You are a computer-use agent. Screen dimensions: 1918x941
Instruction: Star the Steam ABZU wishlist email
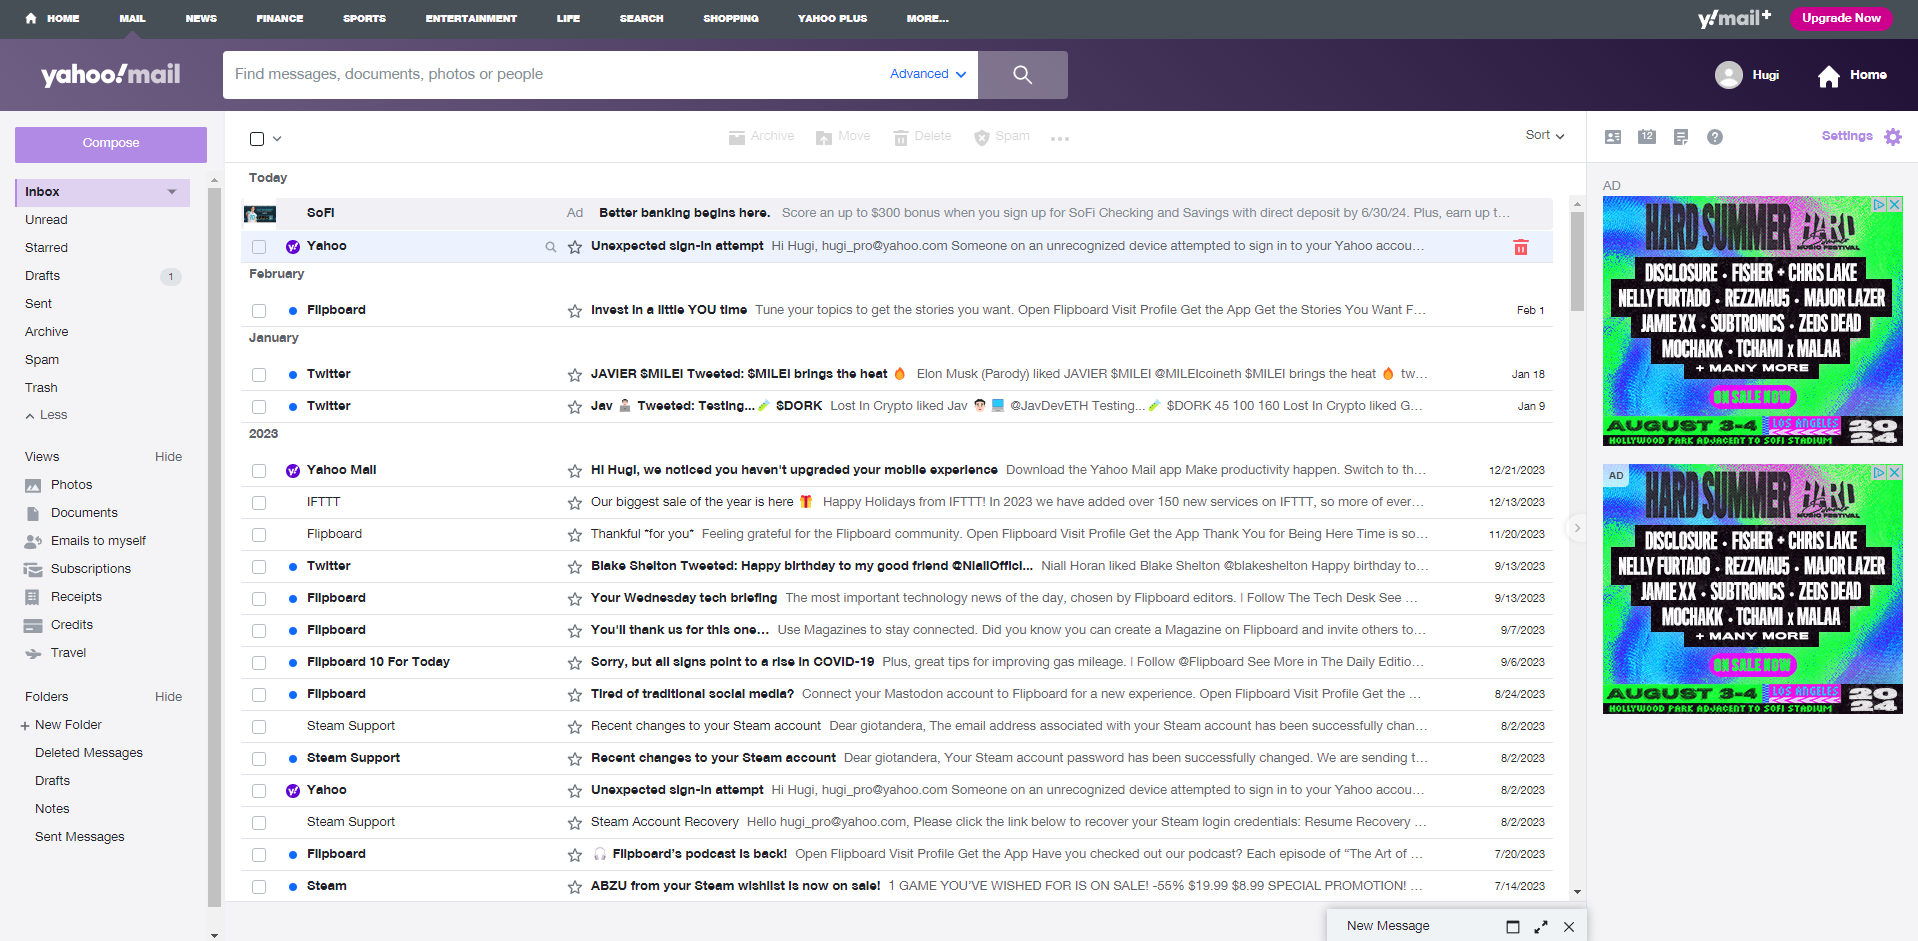[575, 887]
